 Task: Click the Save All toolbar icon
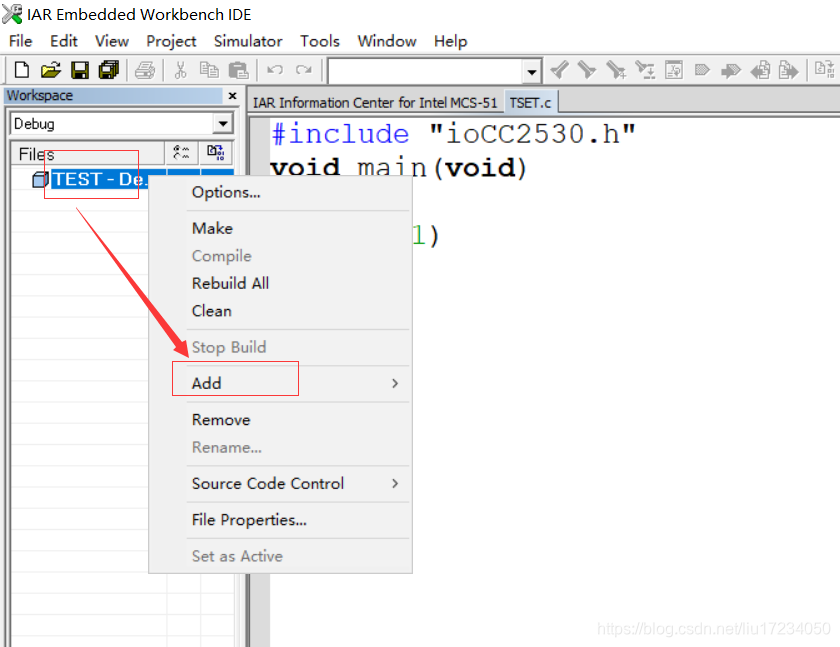[x=109, y=70]
